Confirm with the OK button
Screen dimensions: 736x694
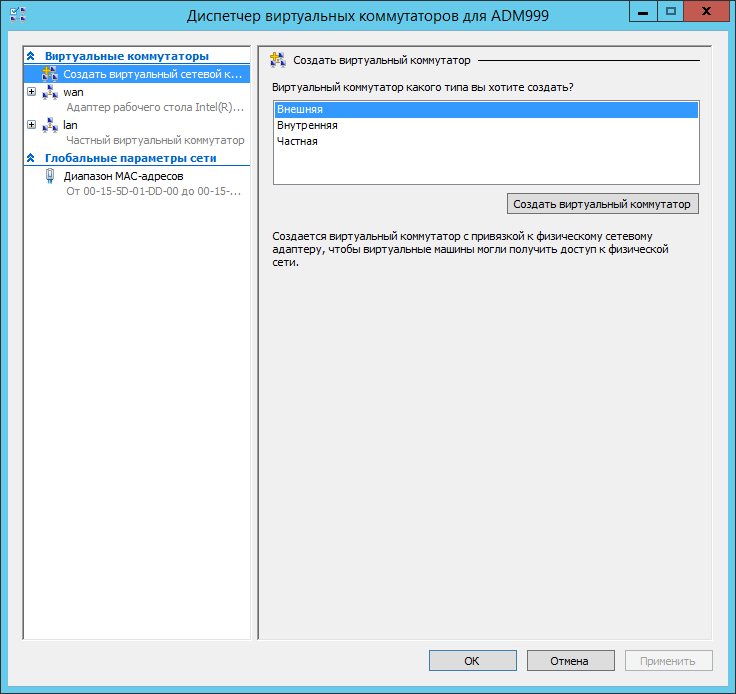pyautogui.click(x=473, y=661)
